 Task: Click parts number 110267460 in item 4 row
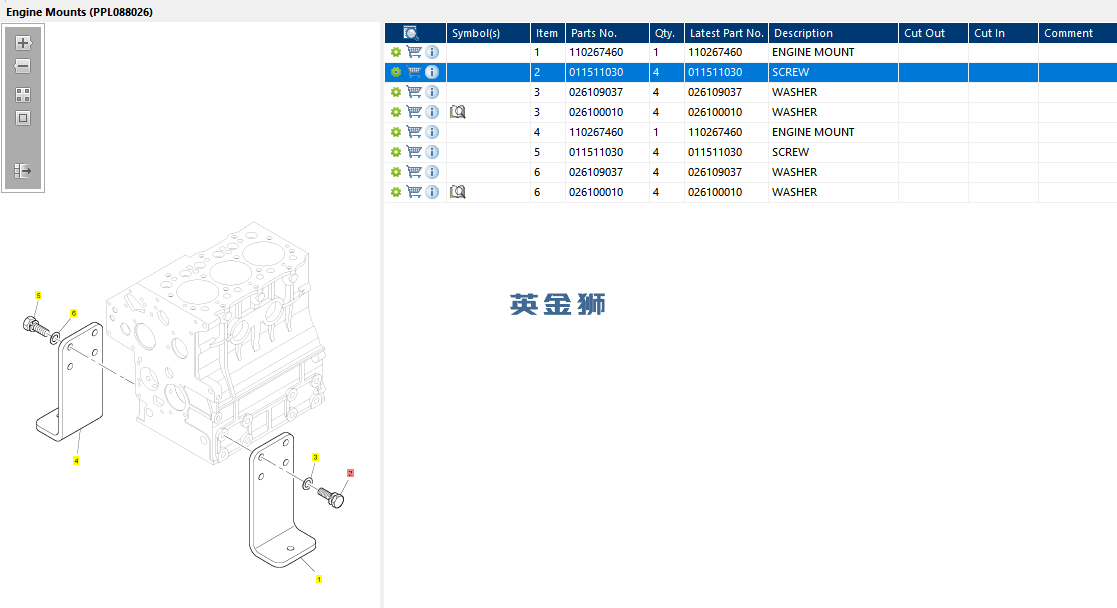click(x=596, y=132)
